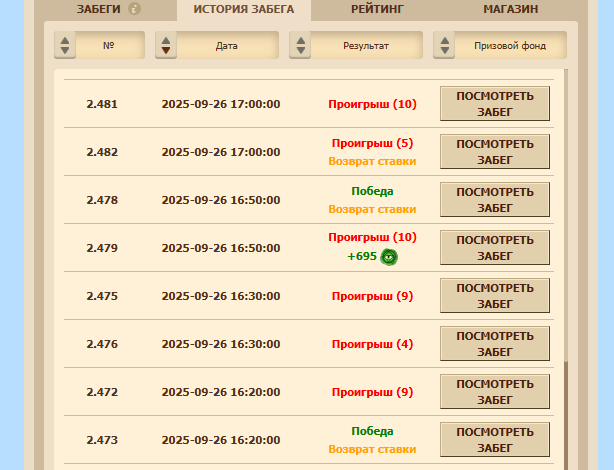Click sort arrows icon next to Результат column
The height and width of the screenshot is (470, 614).
click(x=299, y=46)
